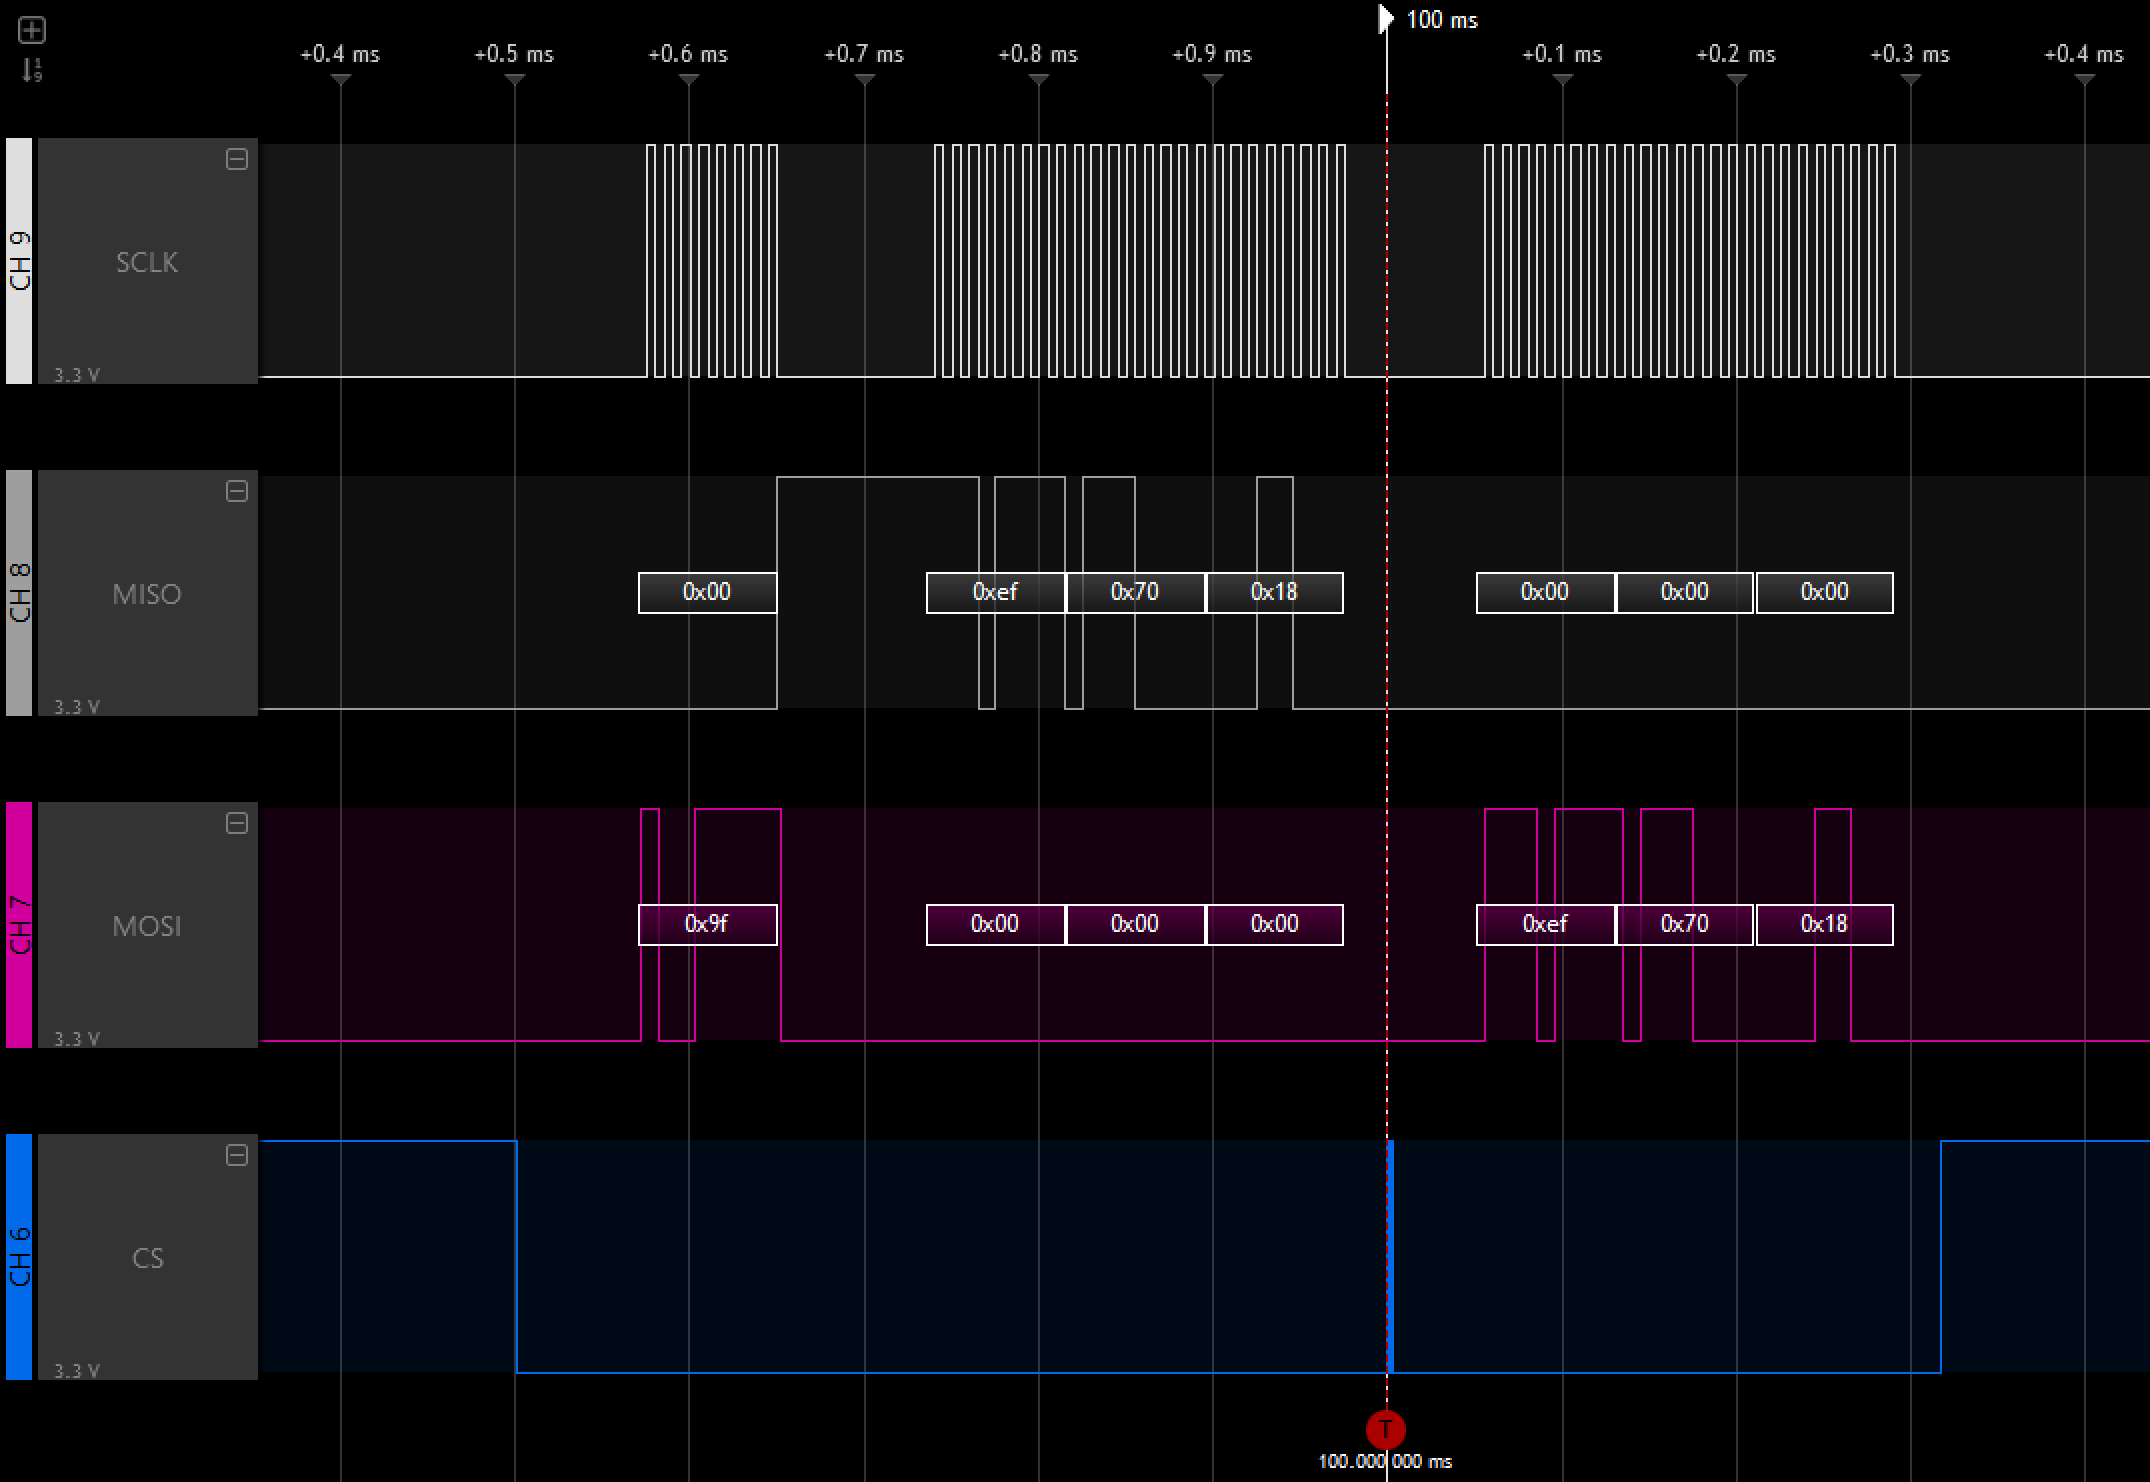Click the MISO 0xef decoded byte
The height and width of the screenshot is (1482, 2150).
[996, 592]
